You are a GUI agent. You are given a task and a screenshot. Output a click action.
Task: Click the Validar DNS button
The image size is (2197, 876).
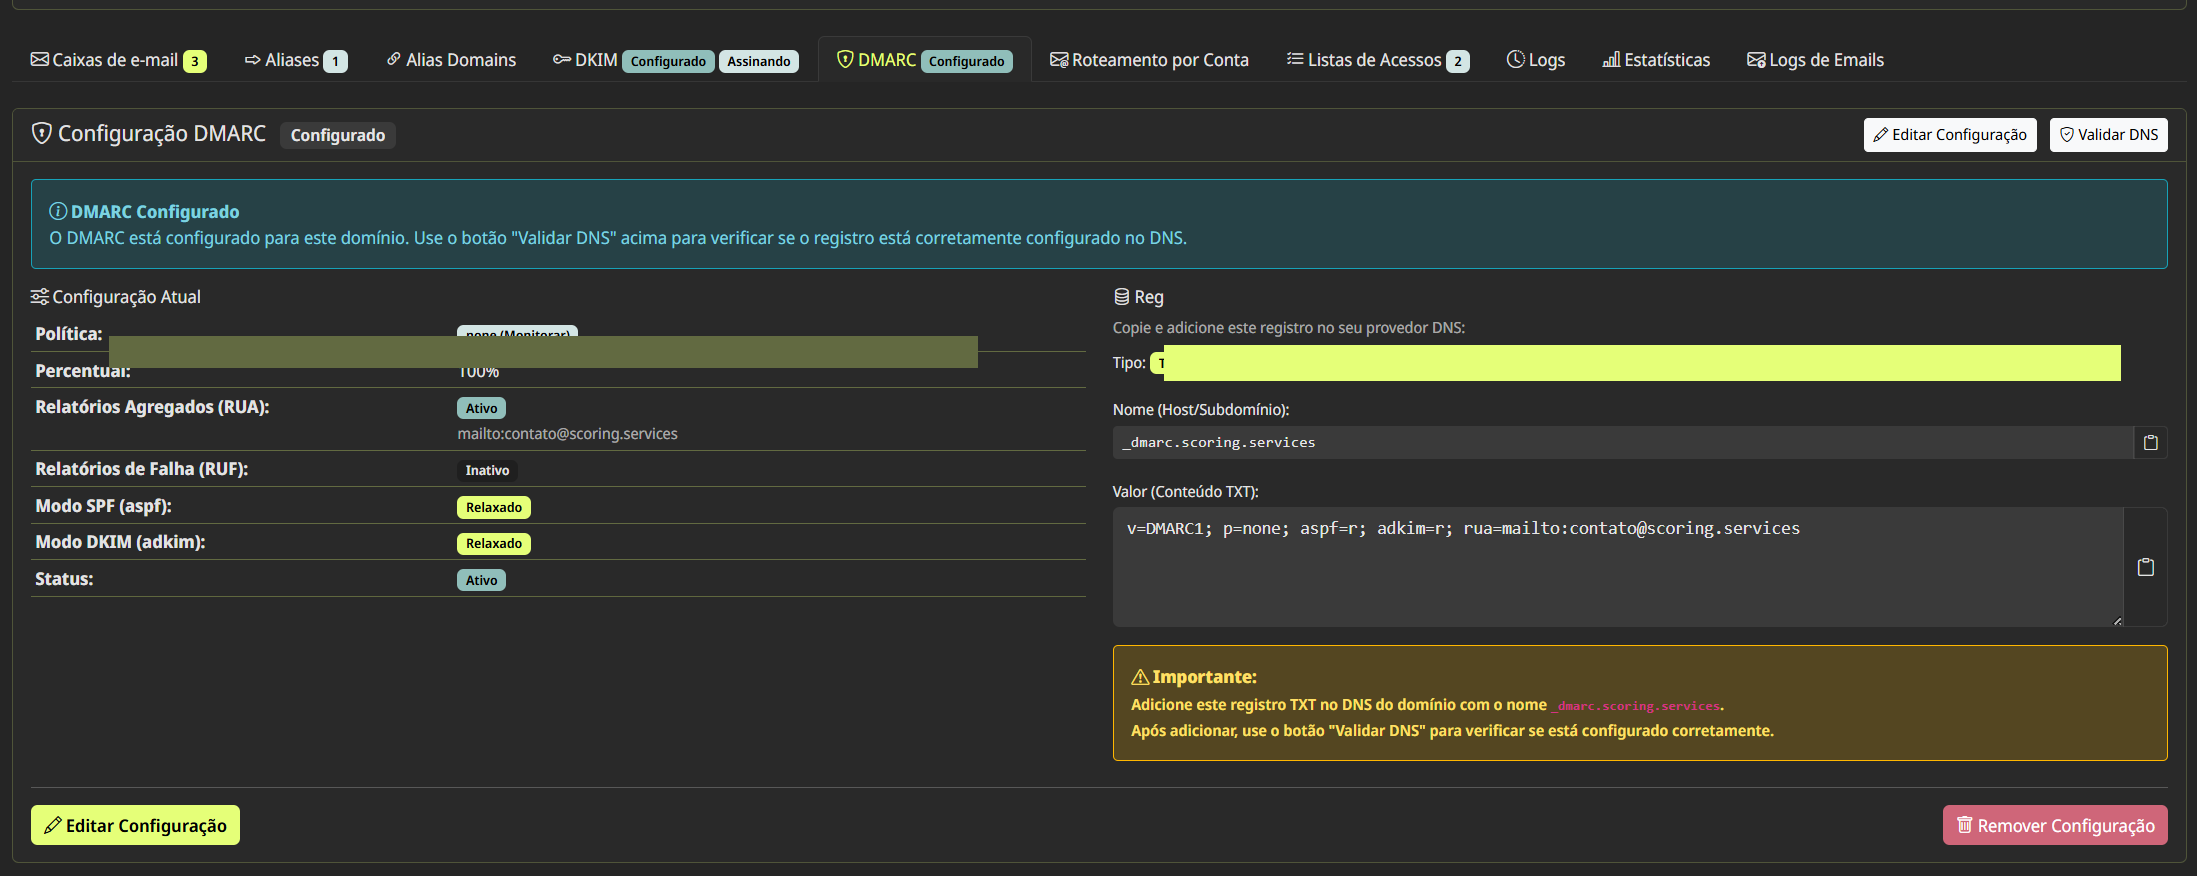2108,135
